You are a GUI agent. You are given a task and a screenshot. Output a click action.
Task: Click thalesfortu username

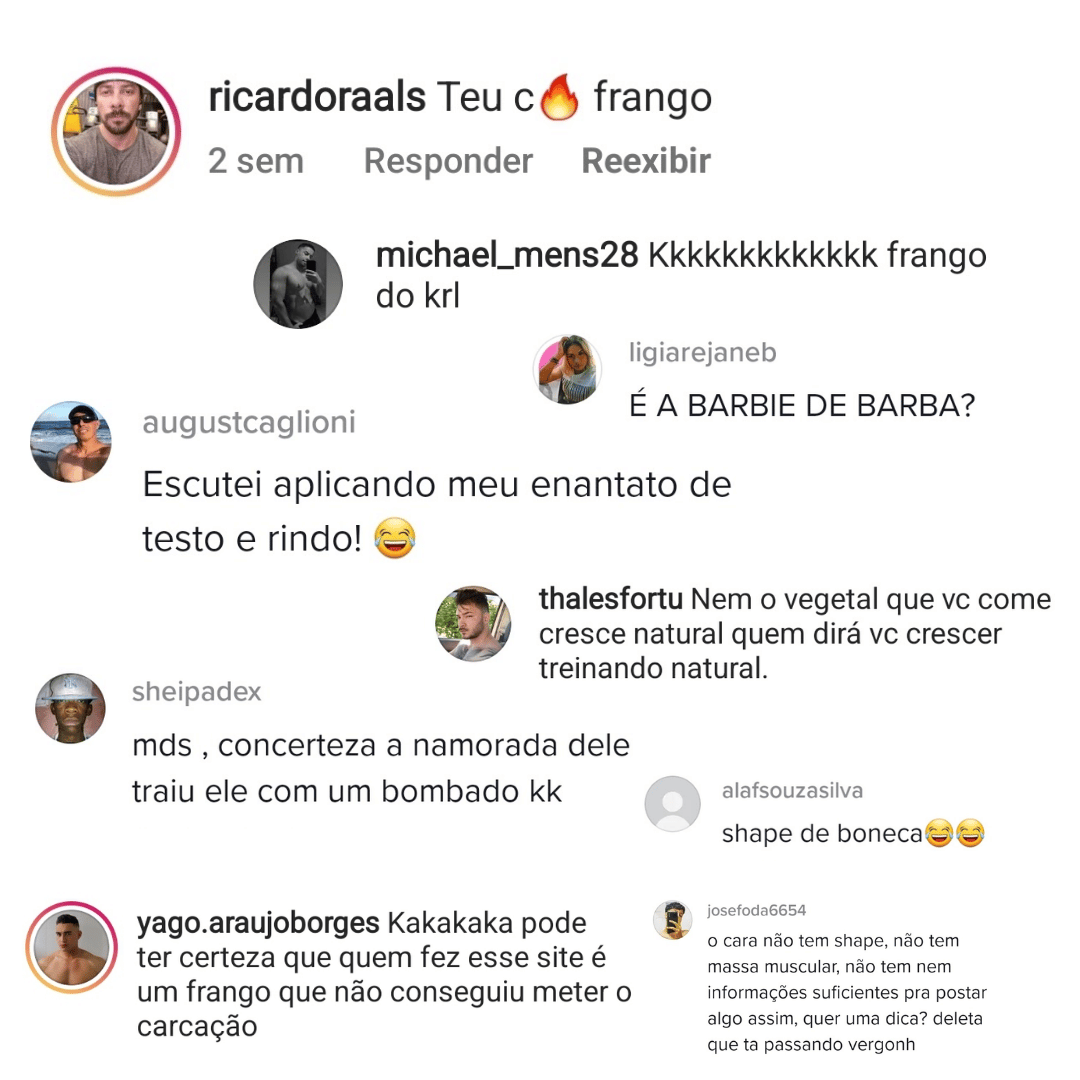610,599
